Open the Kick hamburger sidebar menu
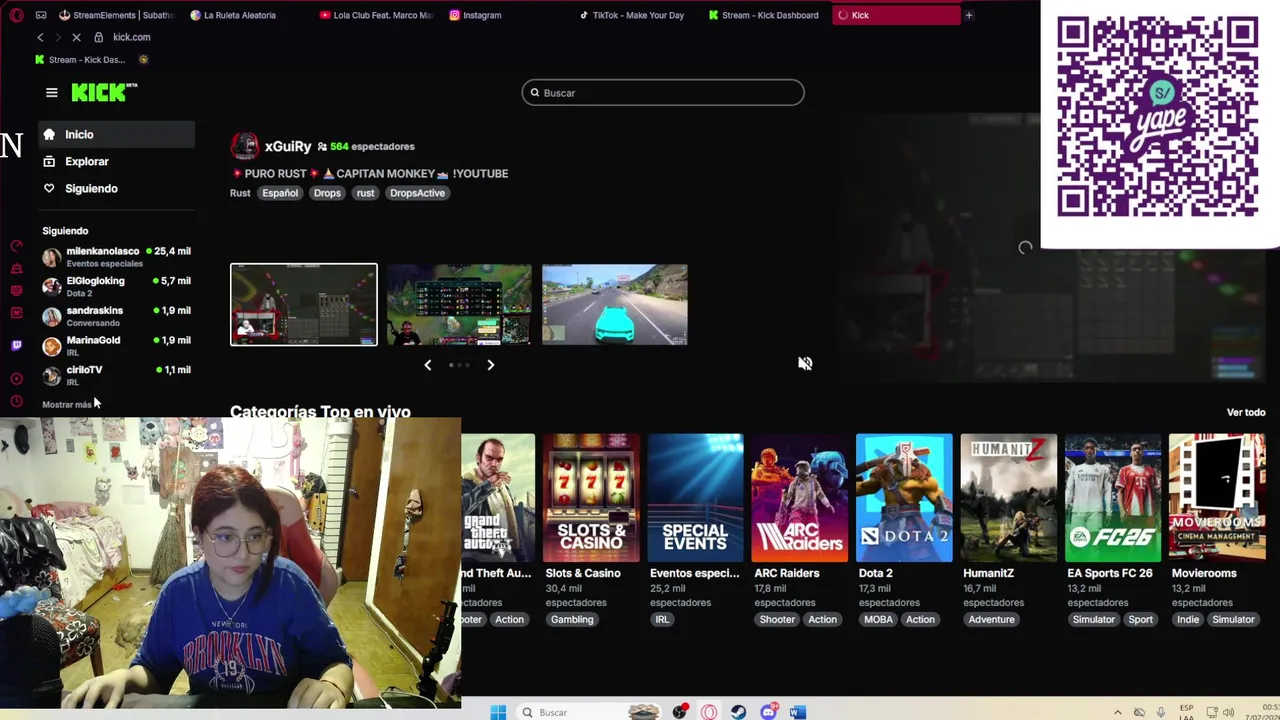Image resolution: width=1280 pixels, height=720 pixels. [52, 93]
